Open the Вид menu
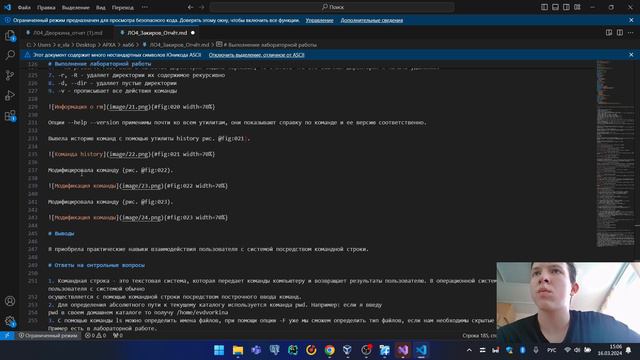Image resolution: width=640 pixels, height=360 pixels. coord(101,7)
